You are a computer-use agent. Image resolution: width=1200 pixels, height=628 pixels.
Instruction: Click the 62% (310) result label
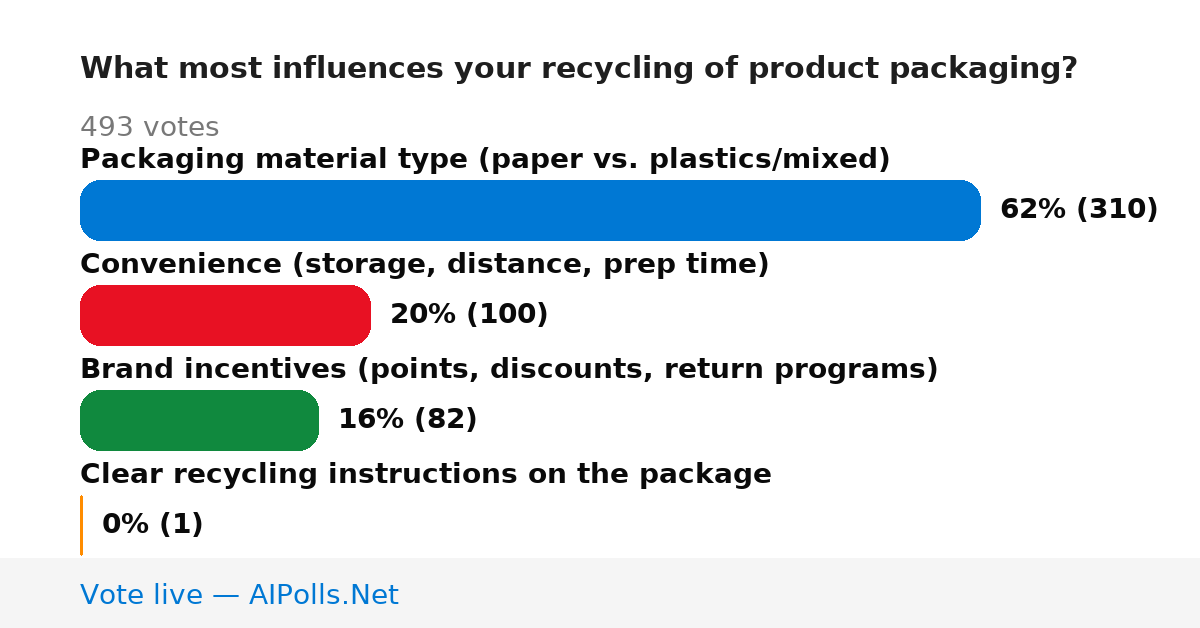[1079, 209]
